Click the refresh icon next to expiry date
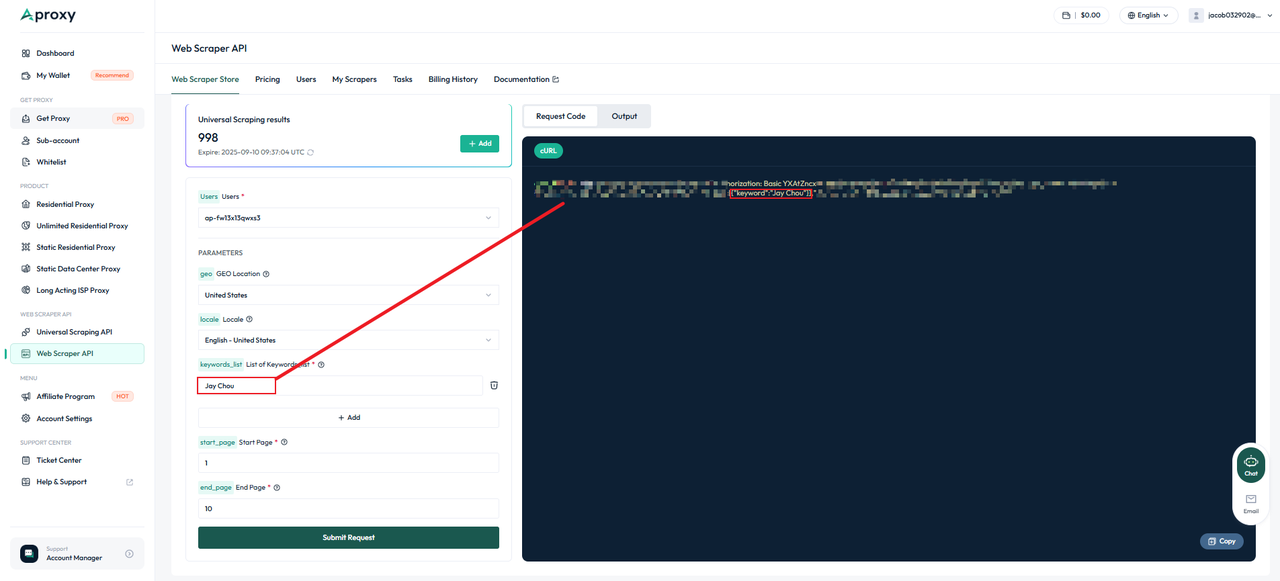 click(x=310, y=152)
